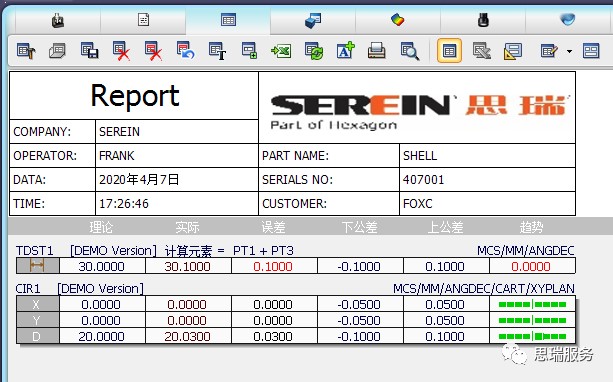
Task: Click the TDST1 distance dimension icon
Action: pyautogui.click(x=38, y=266)
